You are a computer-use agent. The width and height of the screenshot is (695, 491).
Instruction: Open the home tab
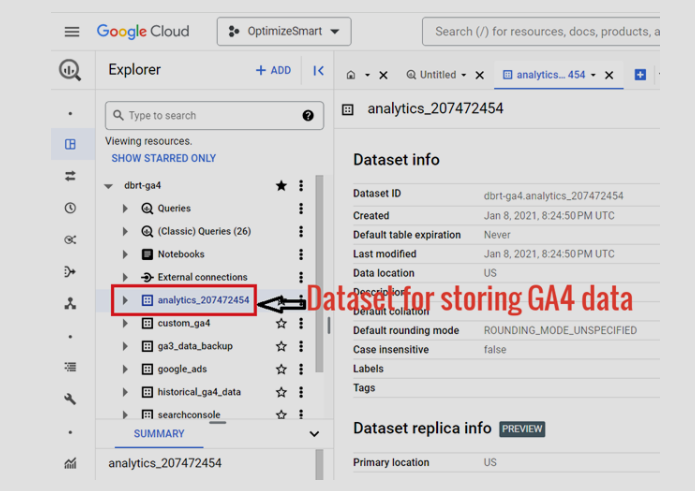[x=351, y=75]
